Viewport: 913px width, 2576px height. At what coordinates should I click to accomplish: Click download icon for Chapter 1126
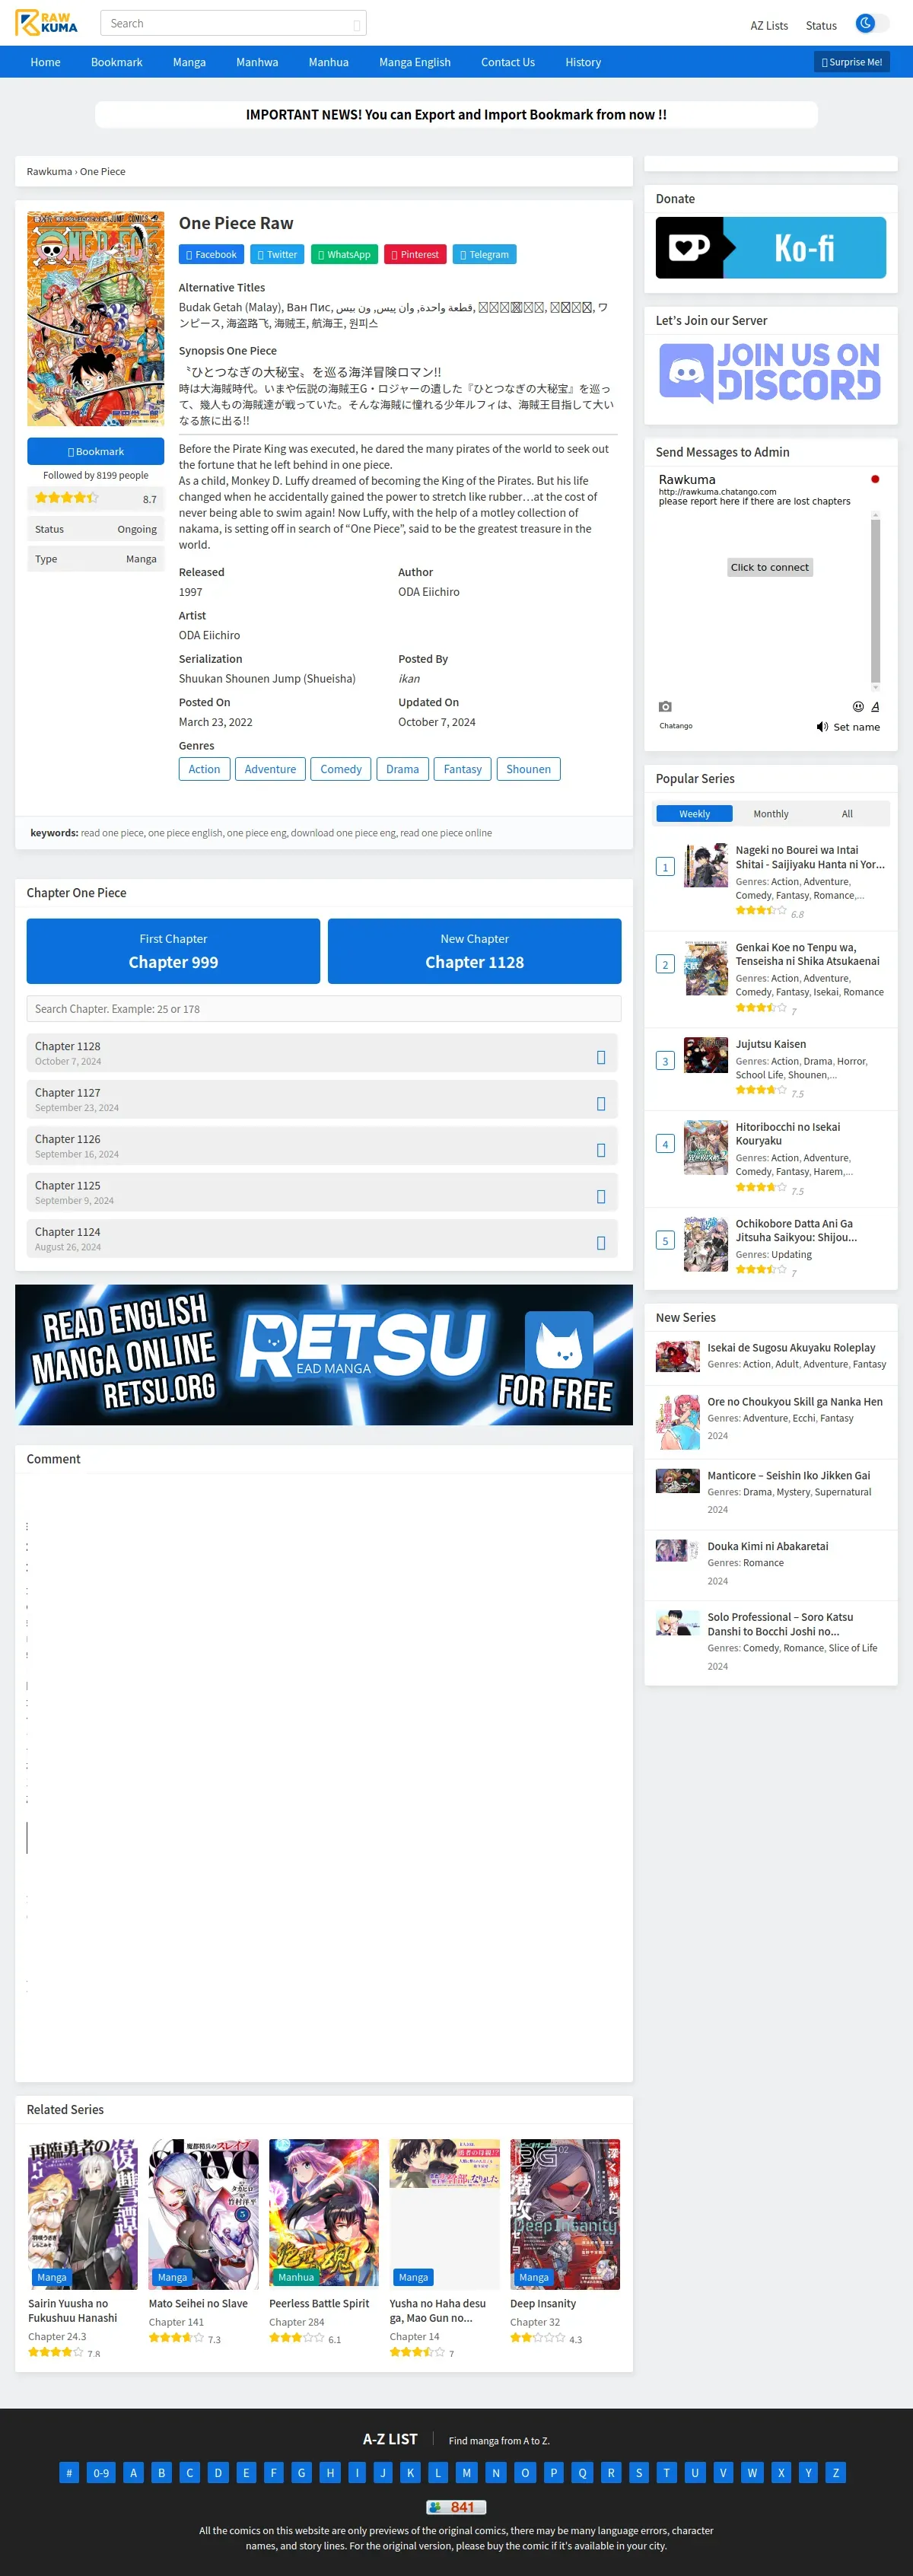point(601,1150)
